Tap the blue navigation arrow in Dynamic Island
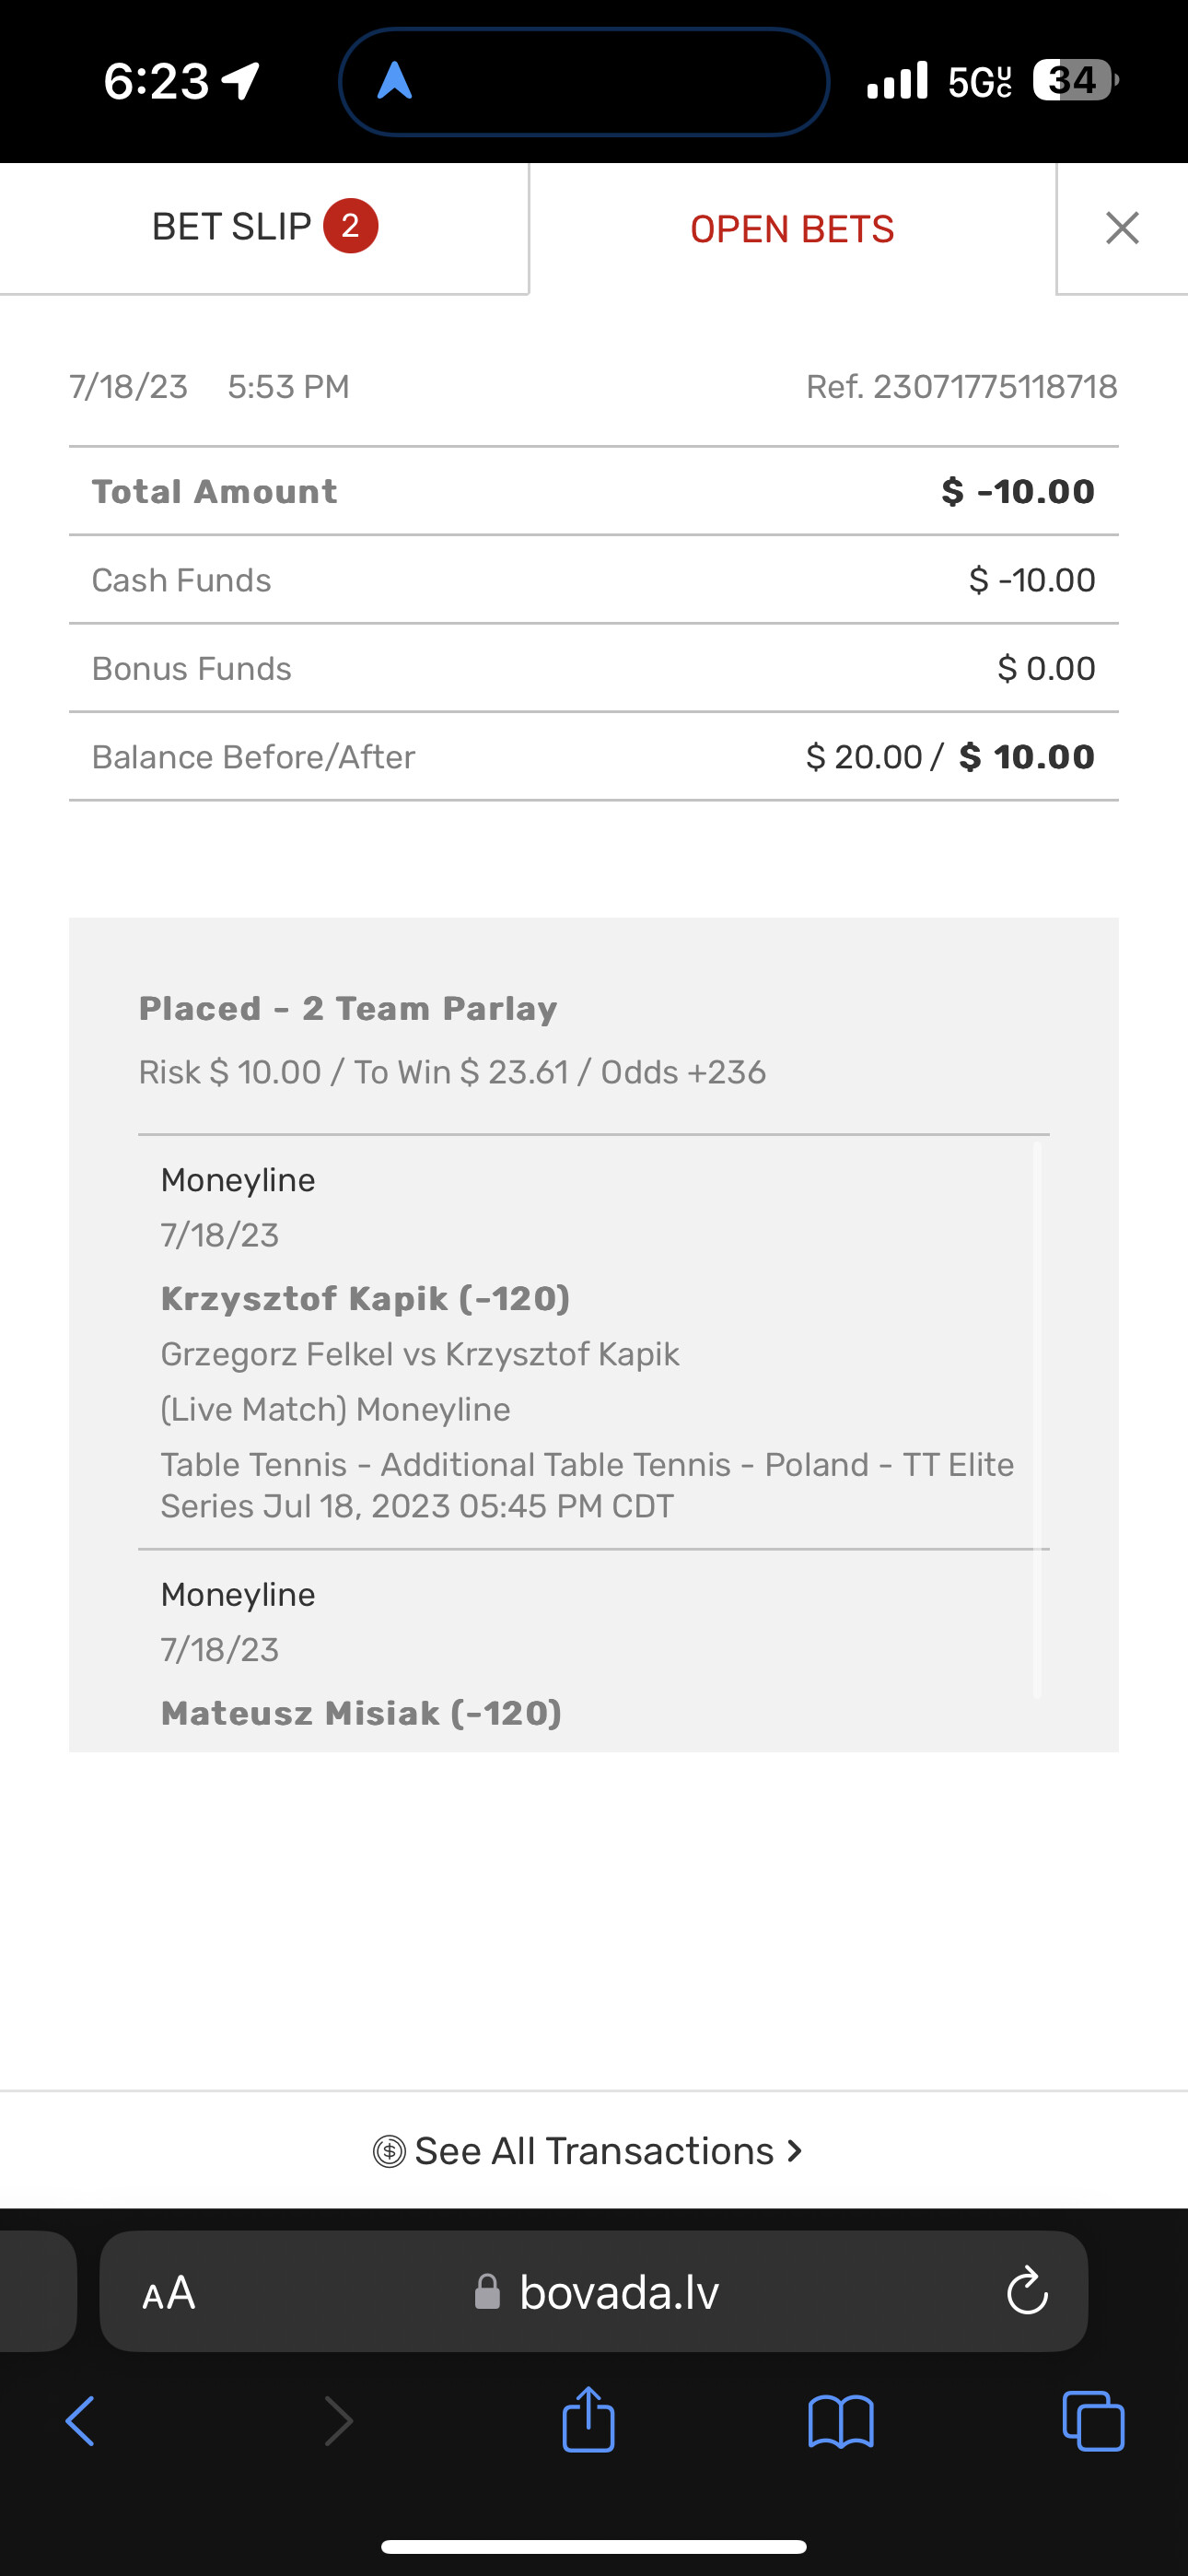 point(395,81)
